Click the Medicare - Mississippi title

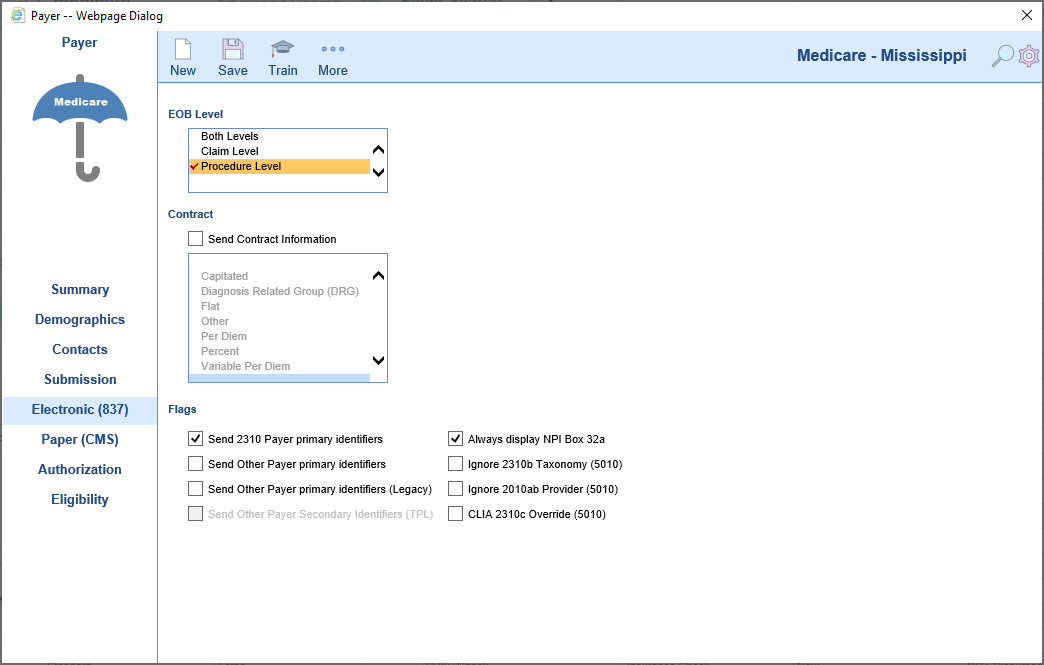tap(882, 55)
